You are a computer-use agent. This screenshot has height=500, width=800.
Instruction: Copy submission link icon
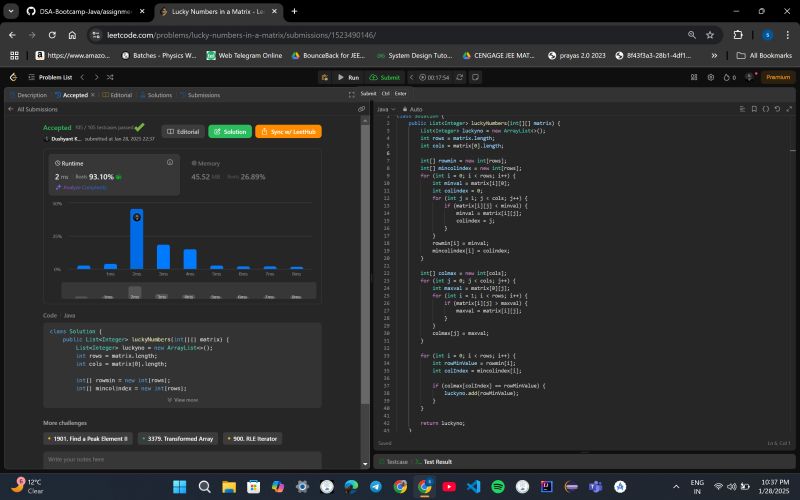pyautogui.click(x=361, y=109)
